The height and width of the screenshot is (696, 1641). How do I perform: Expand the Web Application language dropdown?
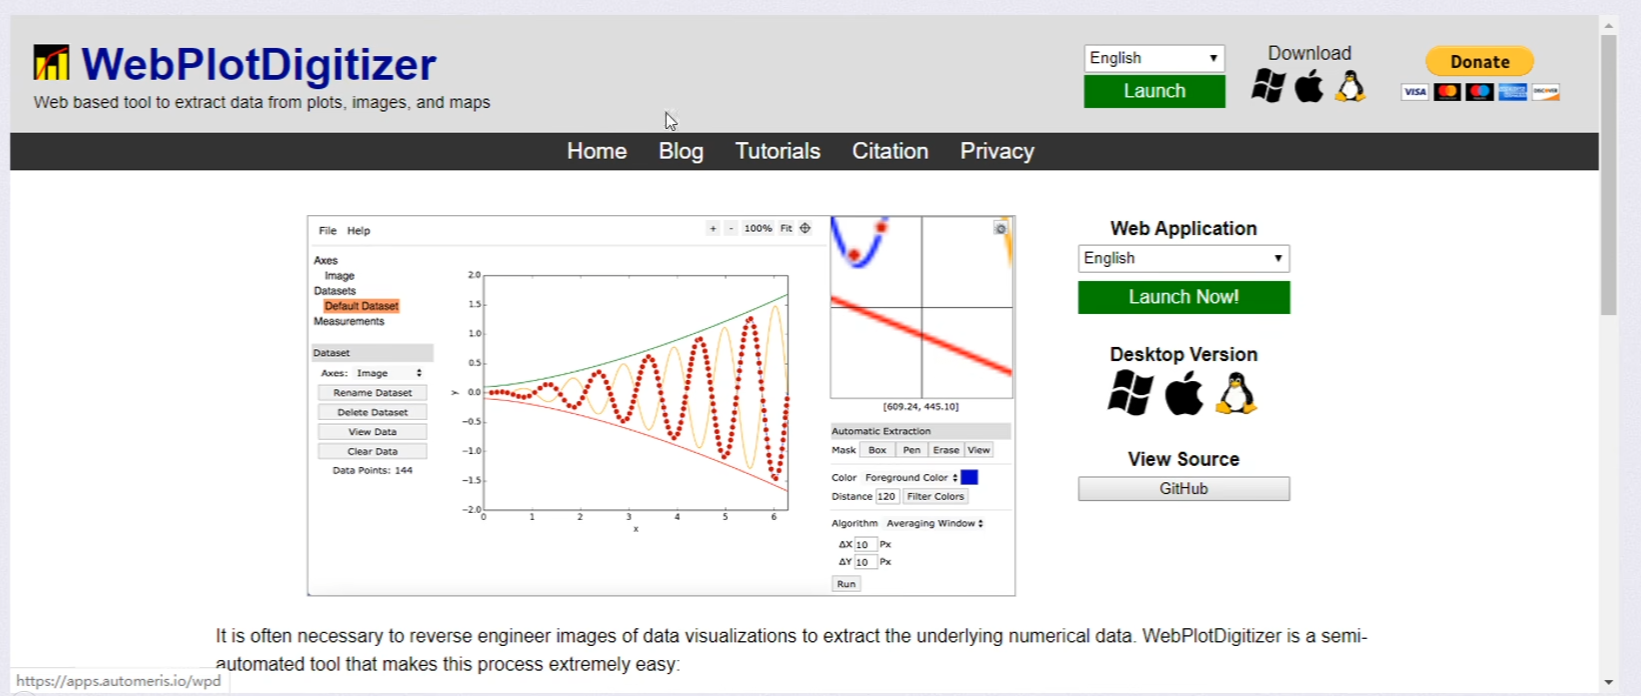[x=1183, y=258]
